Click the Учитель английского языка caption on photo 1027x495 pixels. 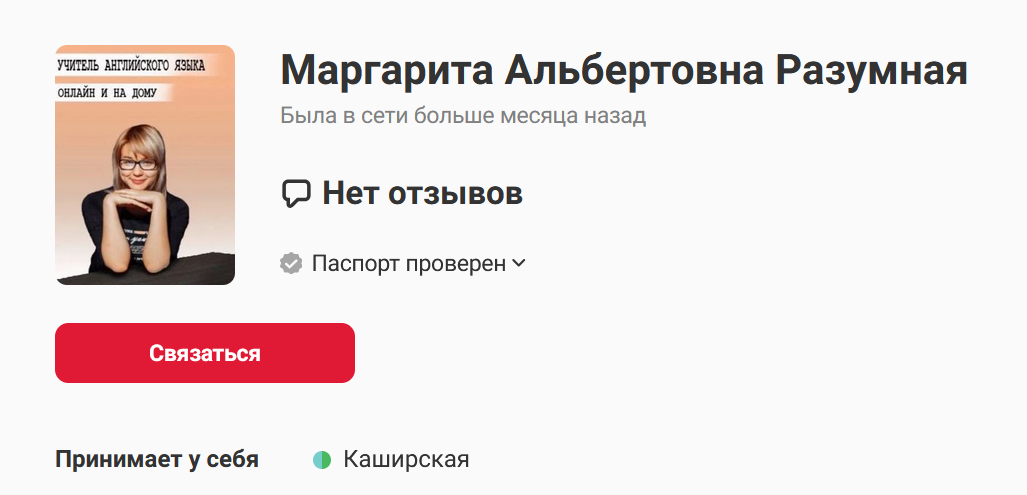point(131,65)
